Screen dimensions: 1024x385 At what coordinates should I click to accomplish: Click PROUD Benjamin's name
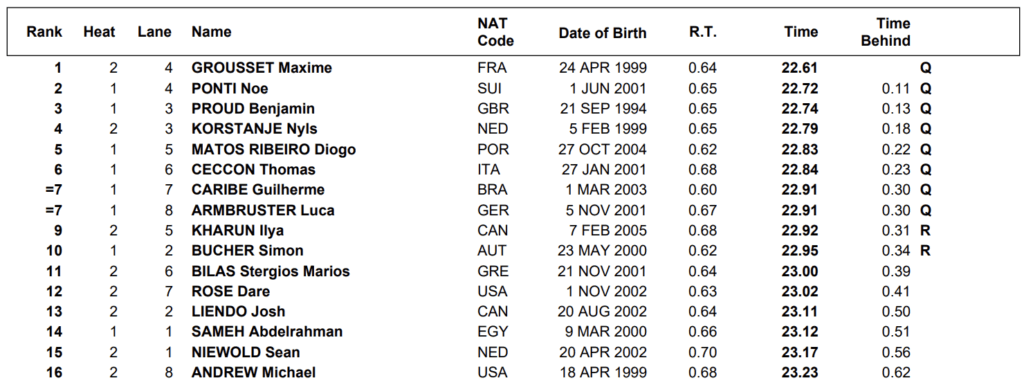[253, 108]
